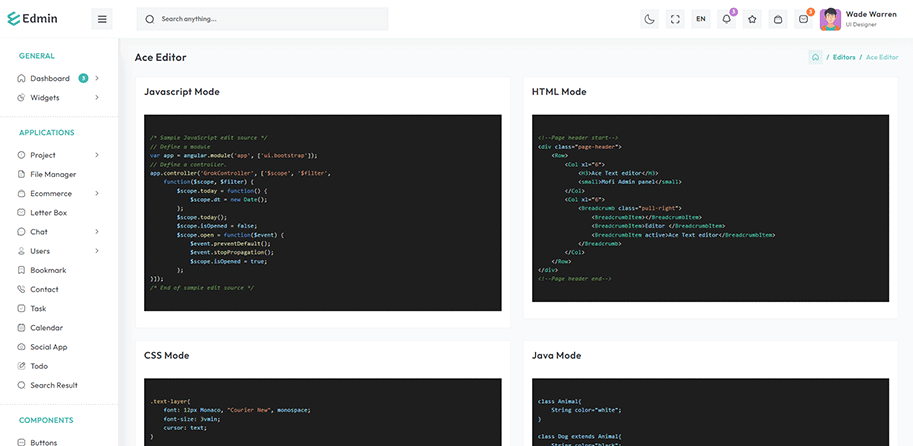The width and height of the screenshot is (913, 446).
Task: Open the messages envelope icon
Action: point(803,19)
